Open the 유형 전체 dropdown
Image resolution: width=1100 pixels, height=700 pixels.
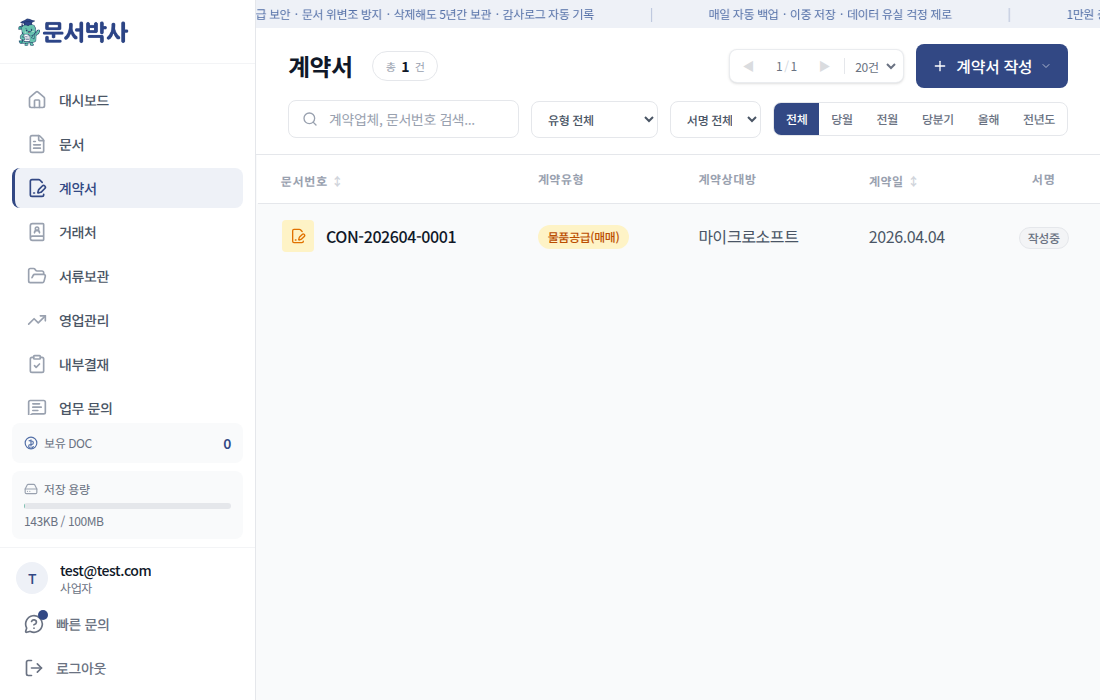[x=594, y=118]
